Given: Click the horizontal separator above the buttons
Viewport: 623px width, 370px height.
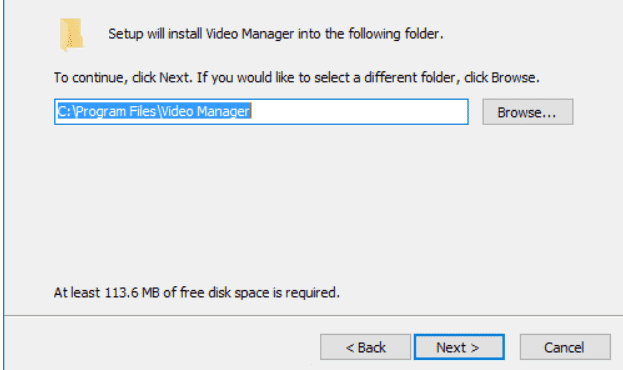Looking at the screenshot, I should 313,316.
